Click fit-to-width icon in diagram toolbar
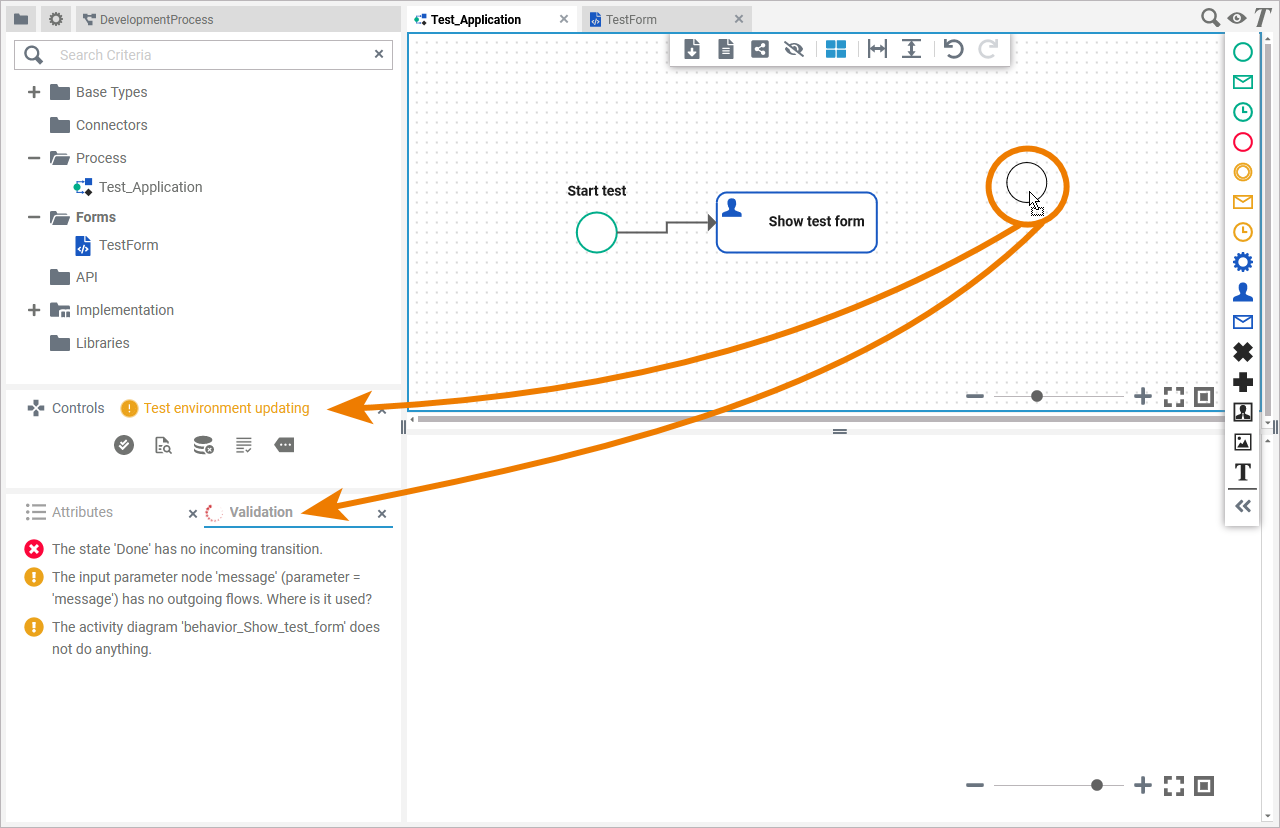 click(x=877, y=49)
